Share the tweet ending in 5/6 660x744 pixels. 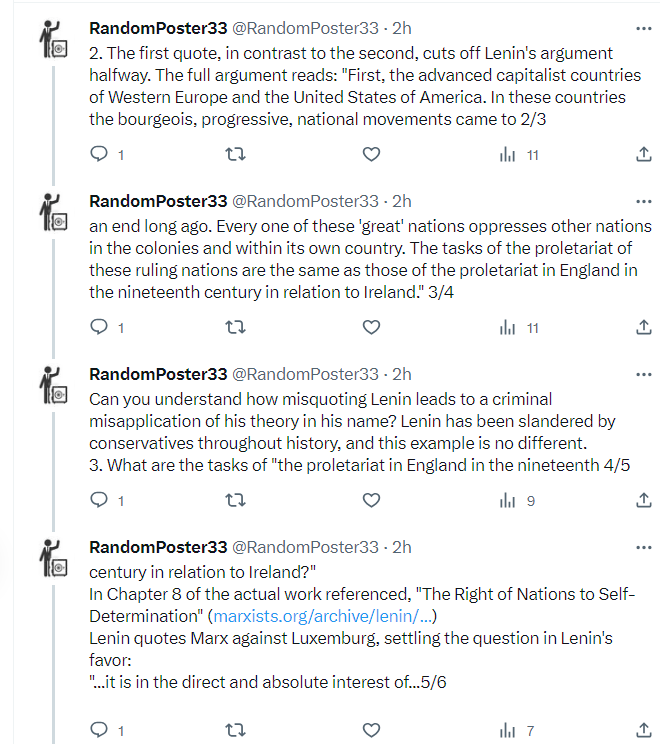(x=644, y=730)
